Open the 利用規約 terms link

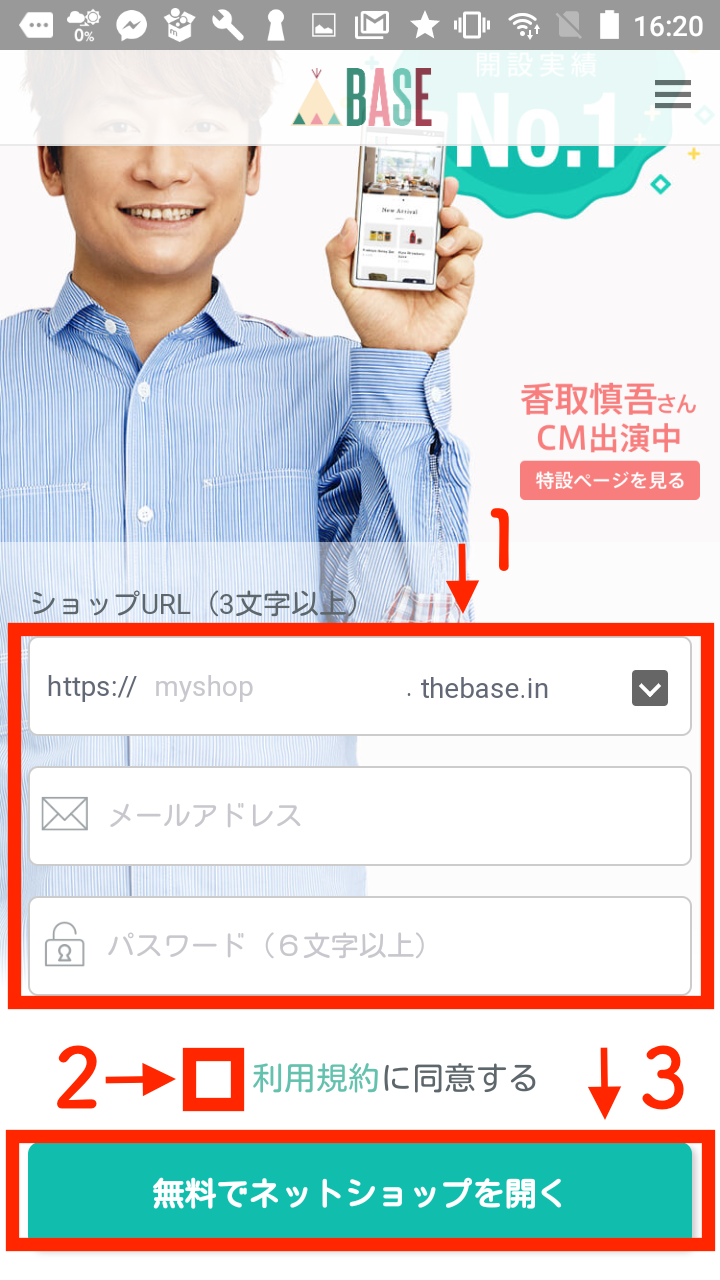315,1078
